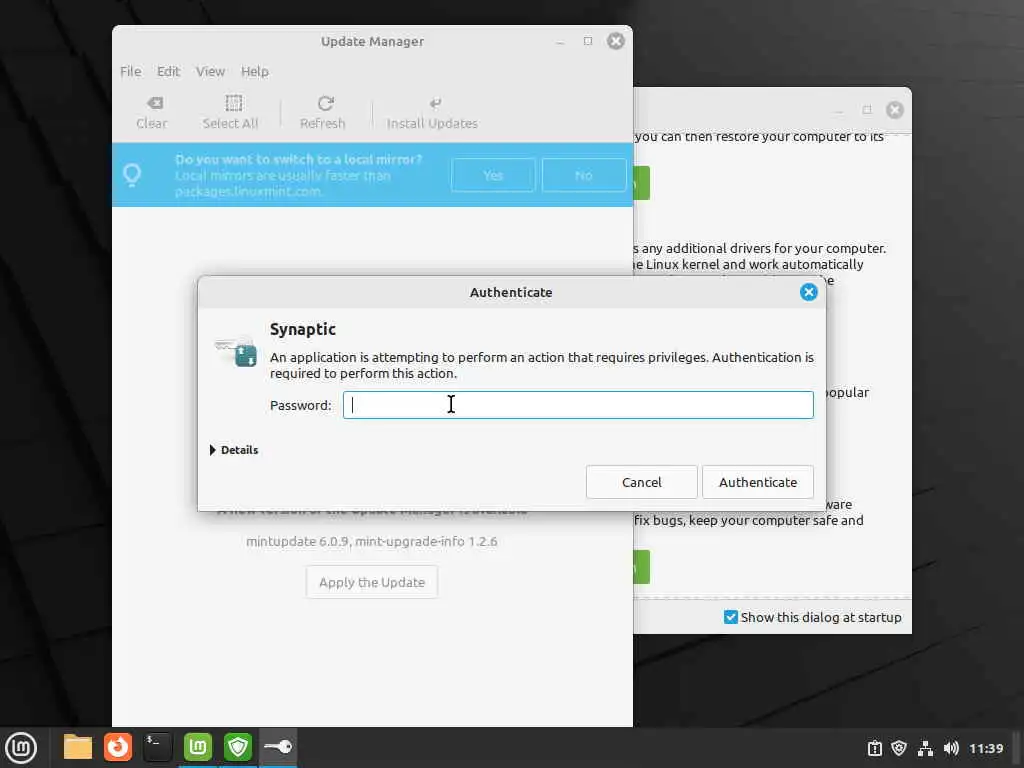
Task: Toggle 'Show this dialog at startup' checkbox
Action: (731, 617)
